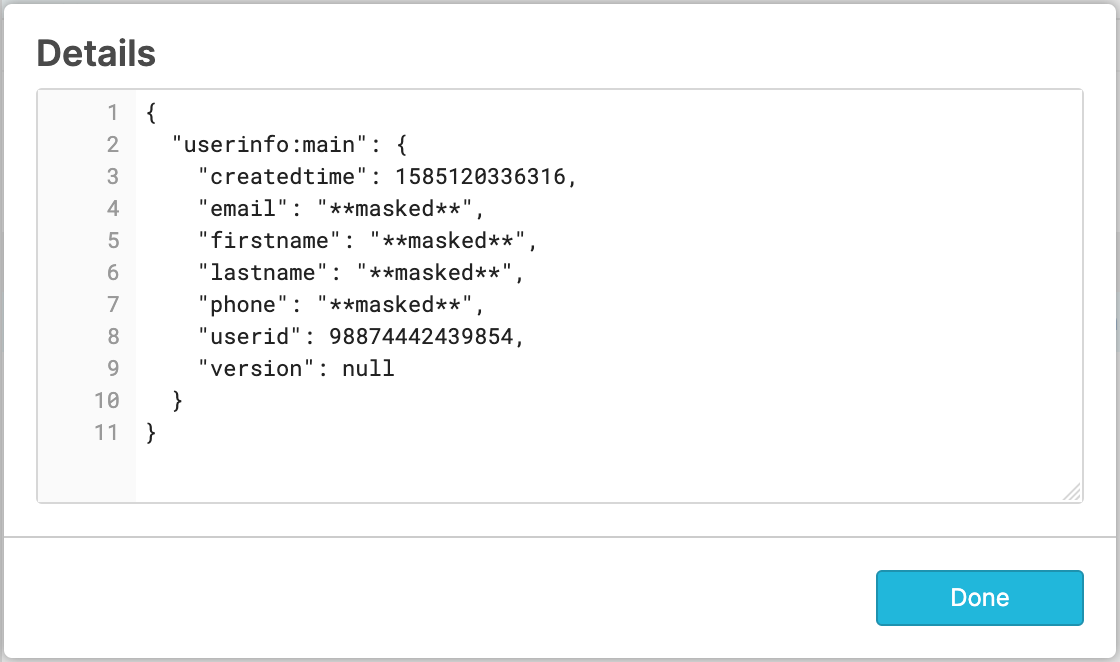Click the createdtime value 1585120336316

pyautogui.click(x=480, y=177)
